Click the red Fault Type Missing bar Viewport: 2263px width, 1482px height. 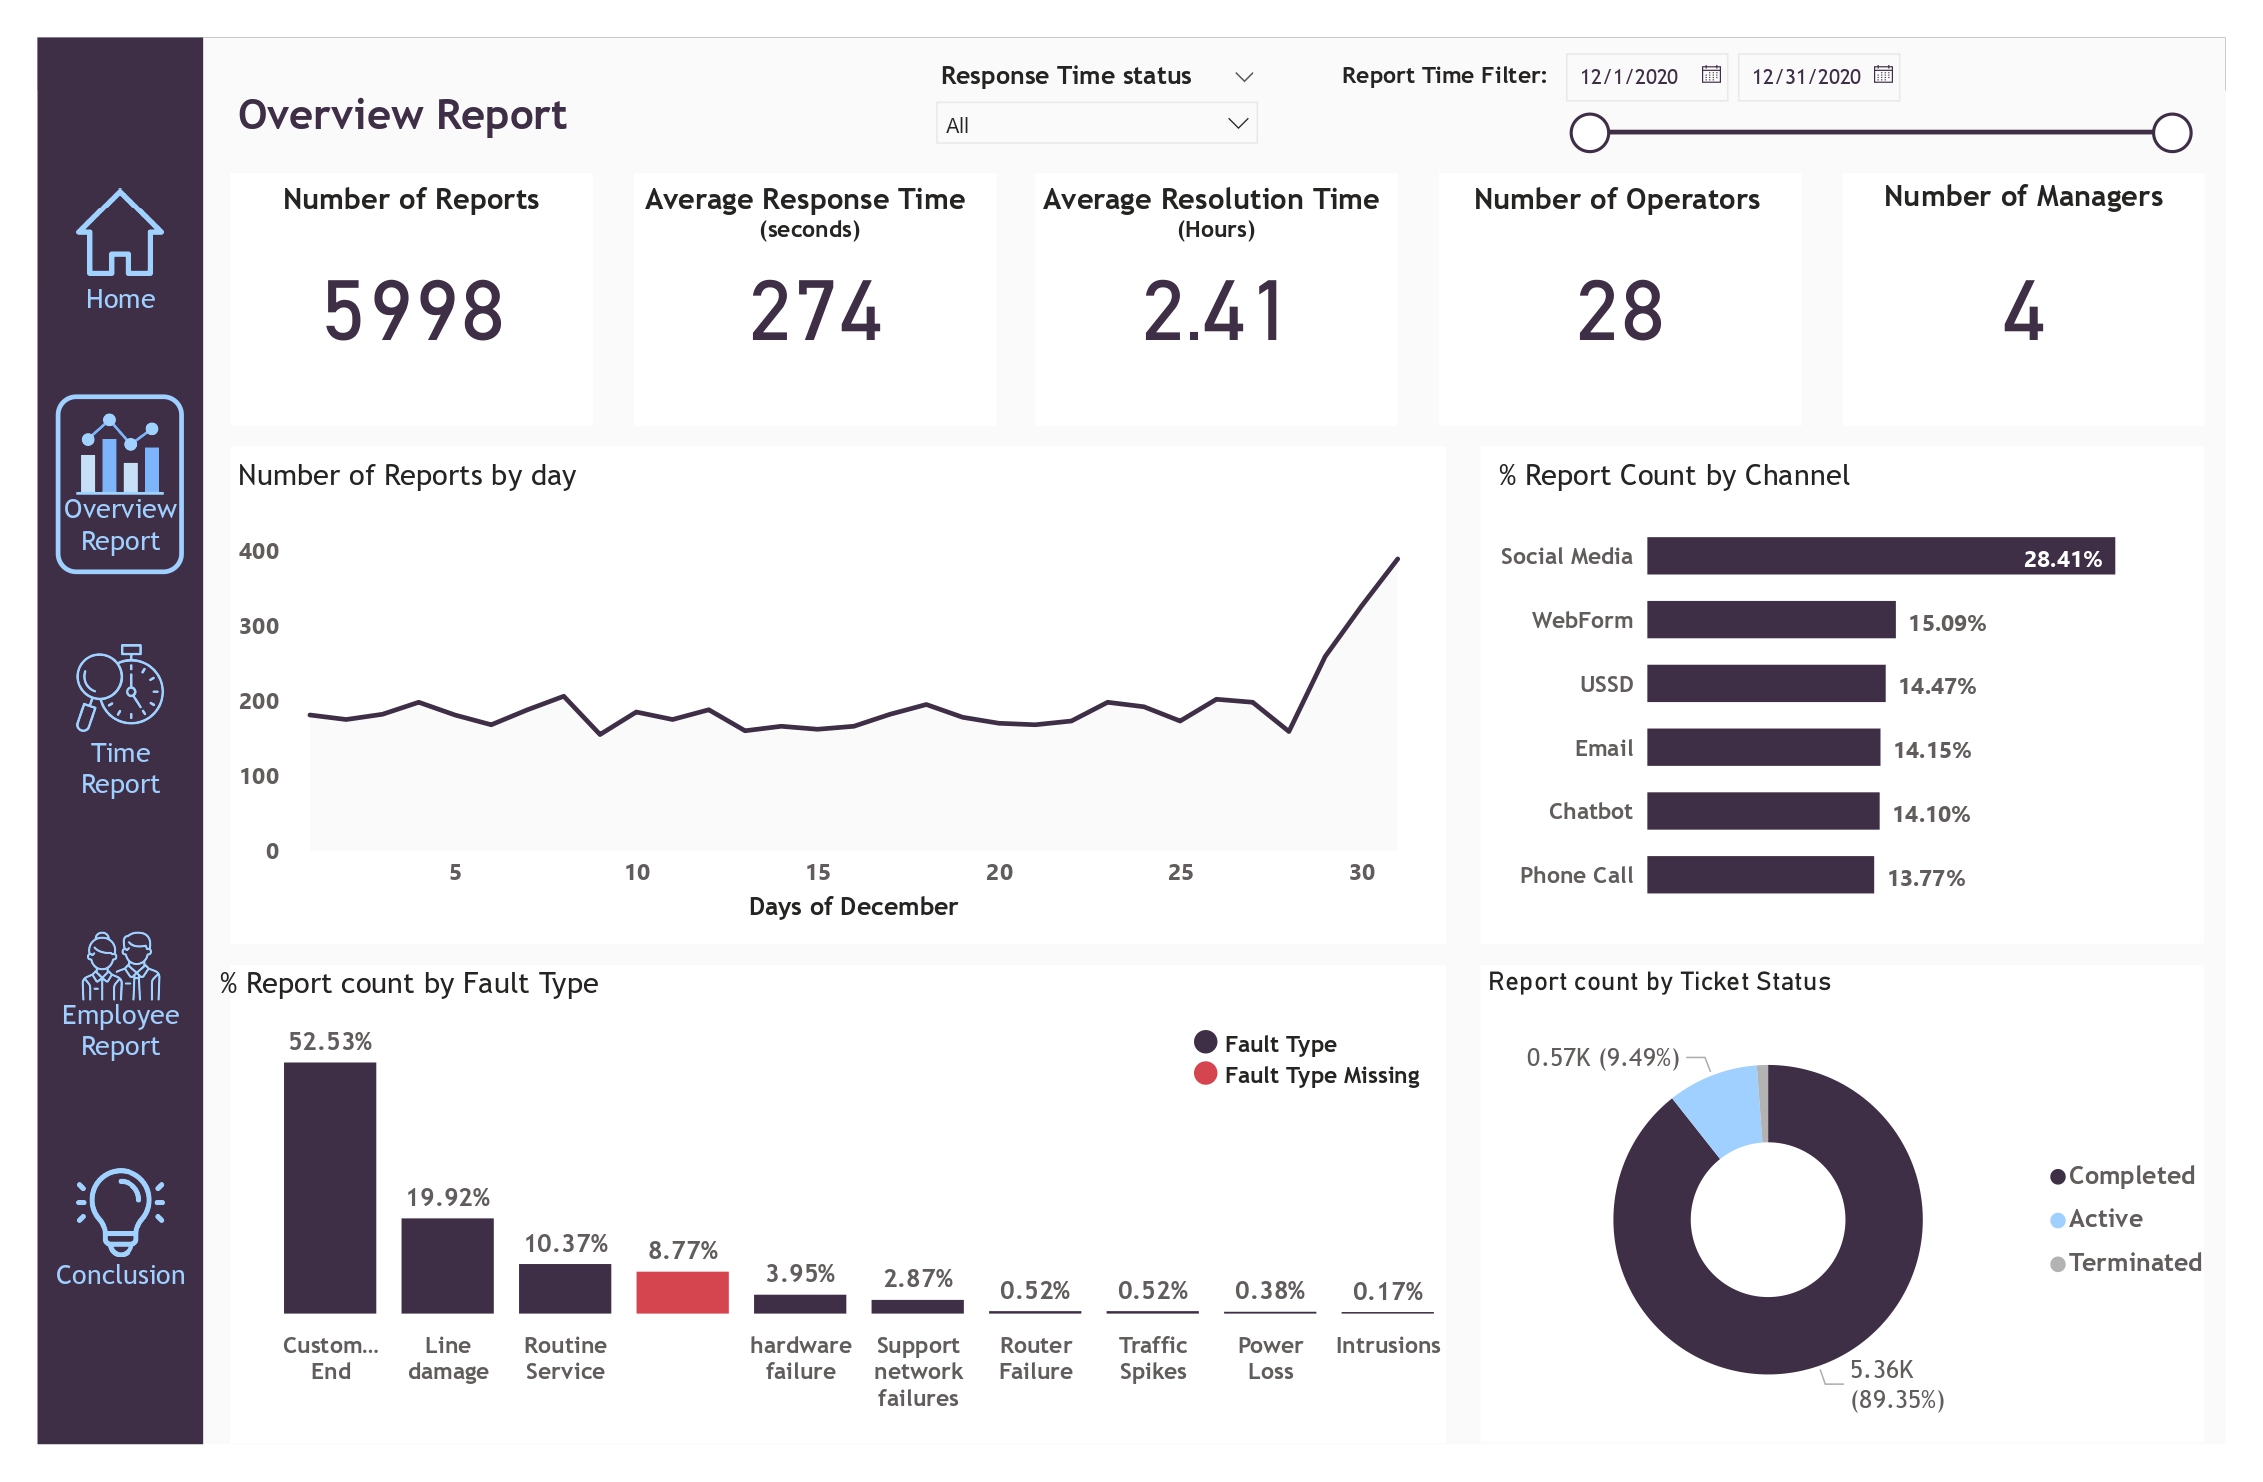click(x=682, y=1292)
